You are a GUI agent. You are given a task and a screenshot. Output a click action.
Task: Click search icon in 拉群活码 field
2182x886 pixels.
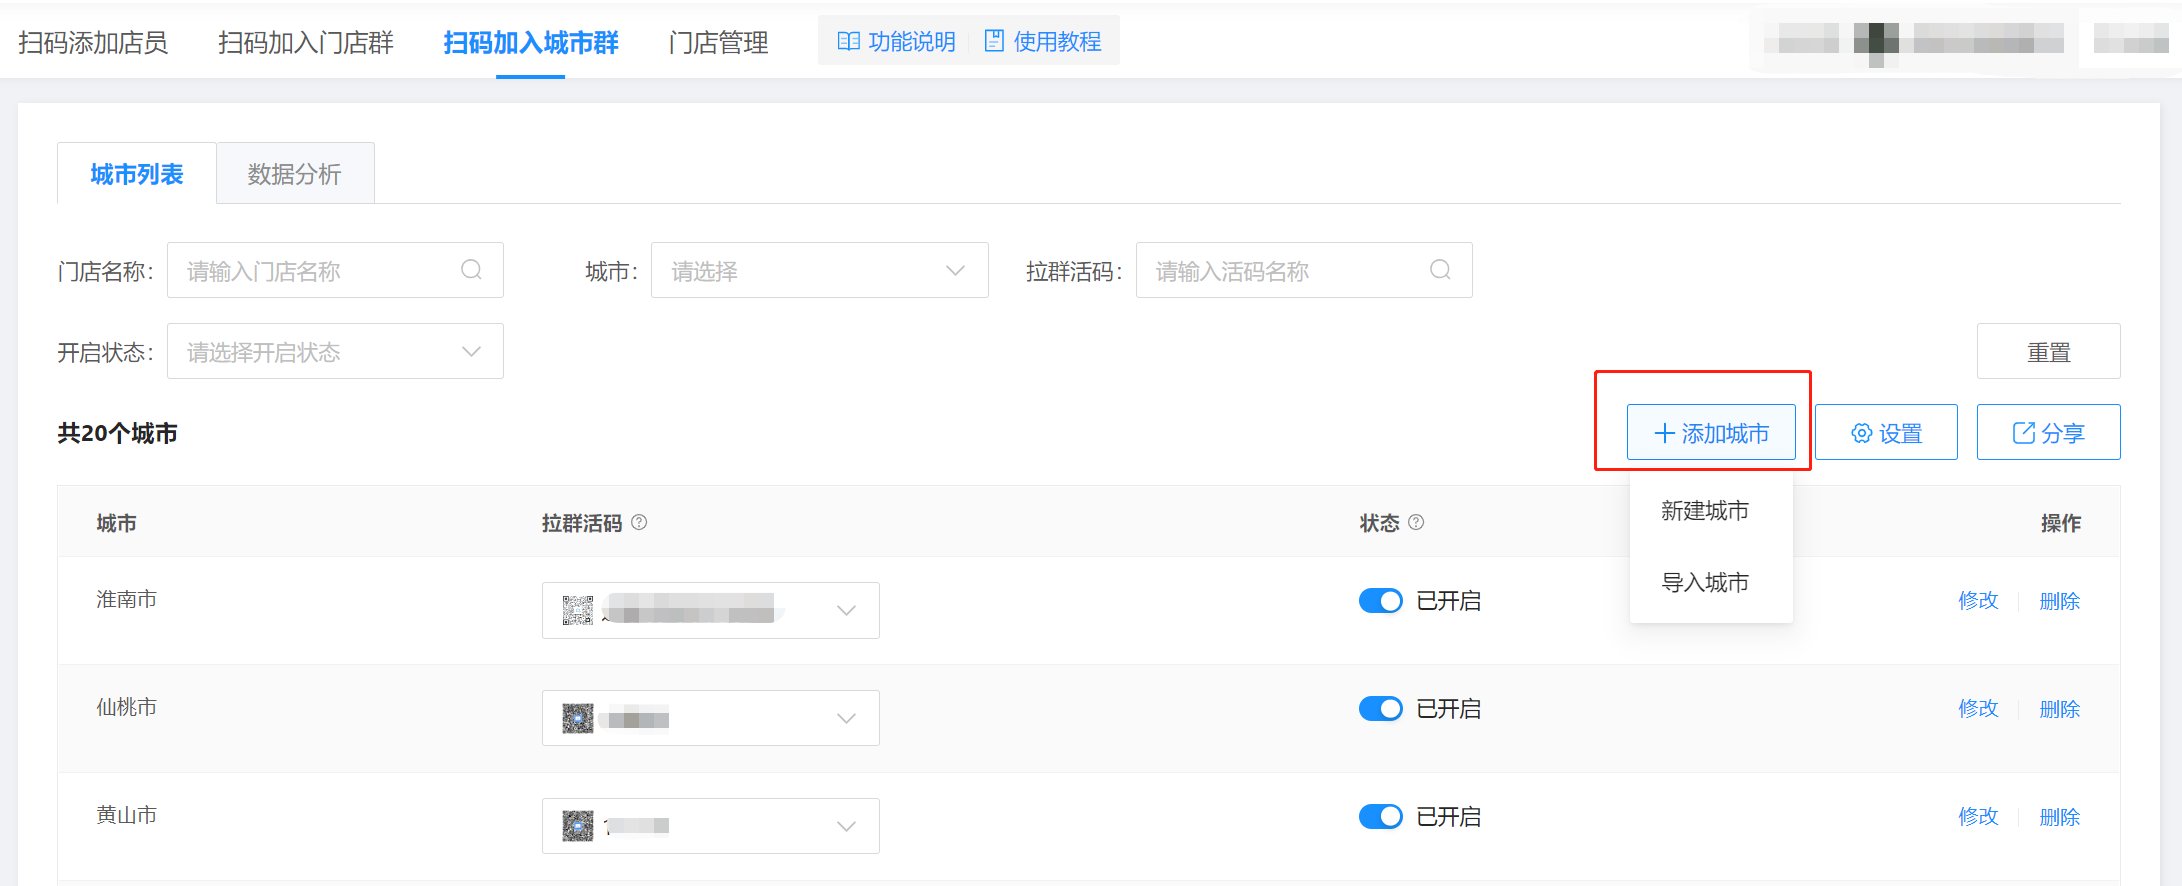[1440, 270]
